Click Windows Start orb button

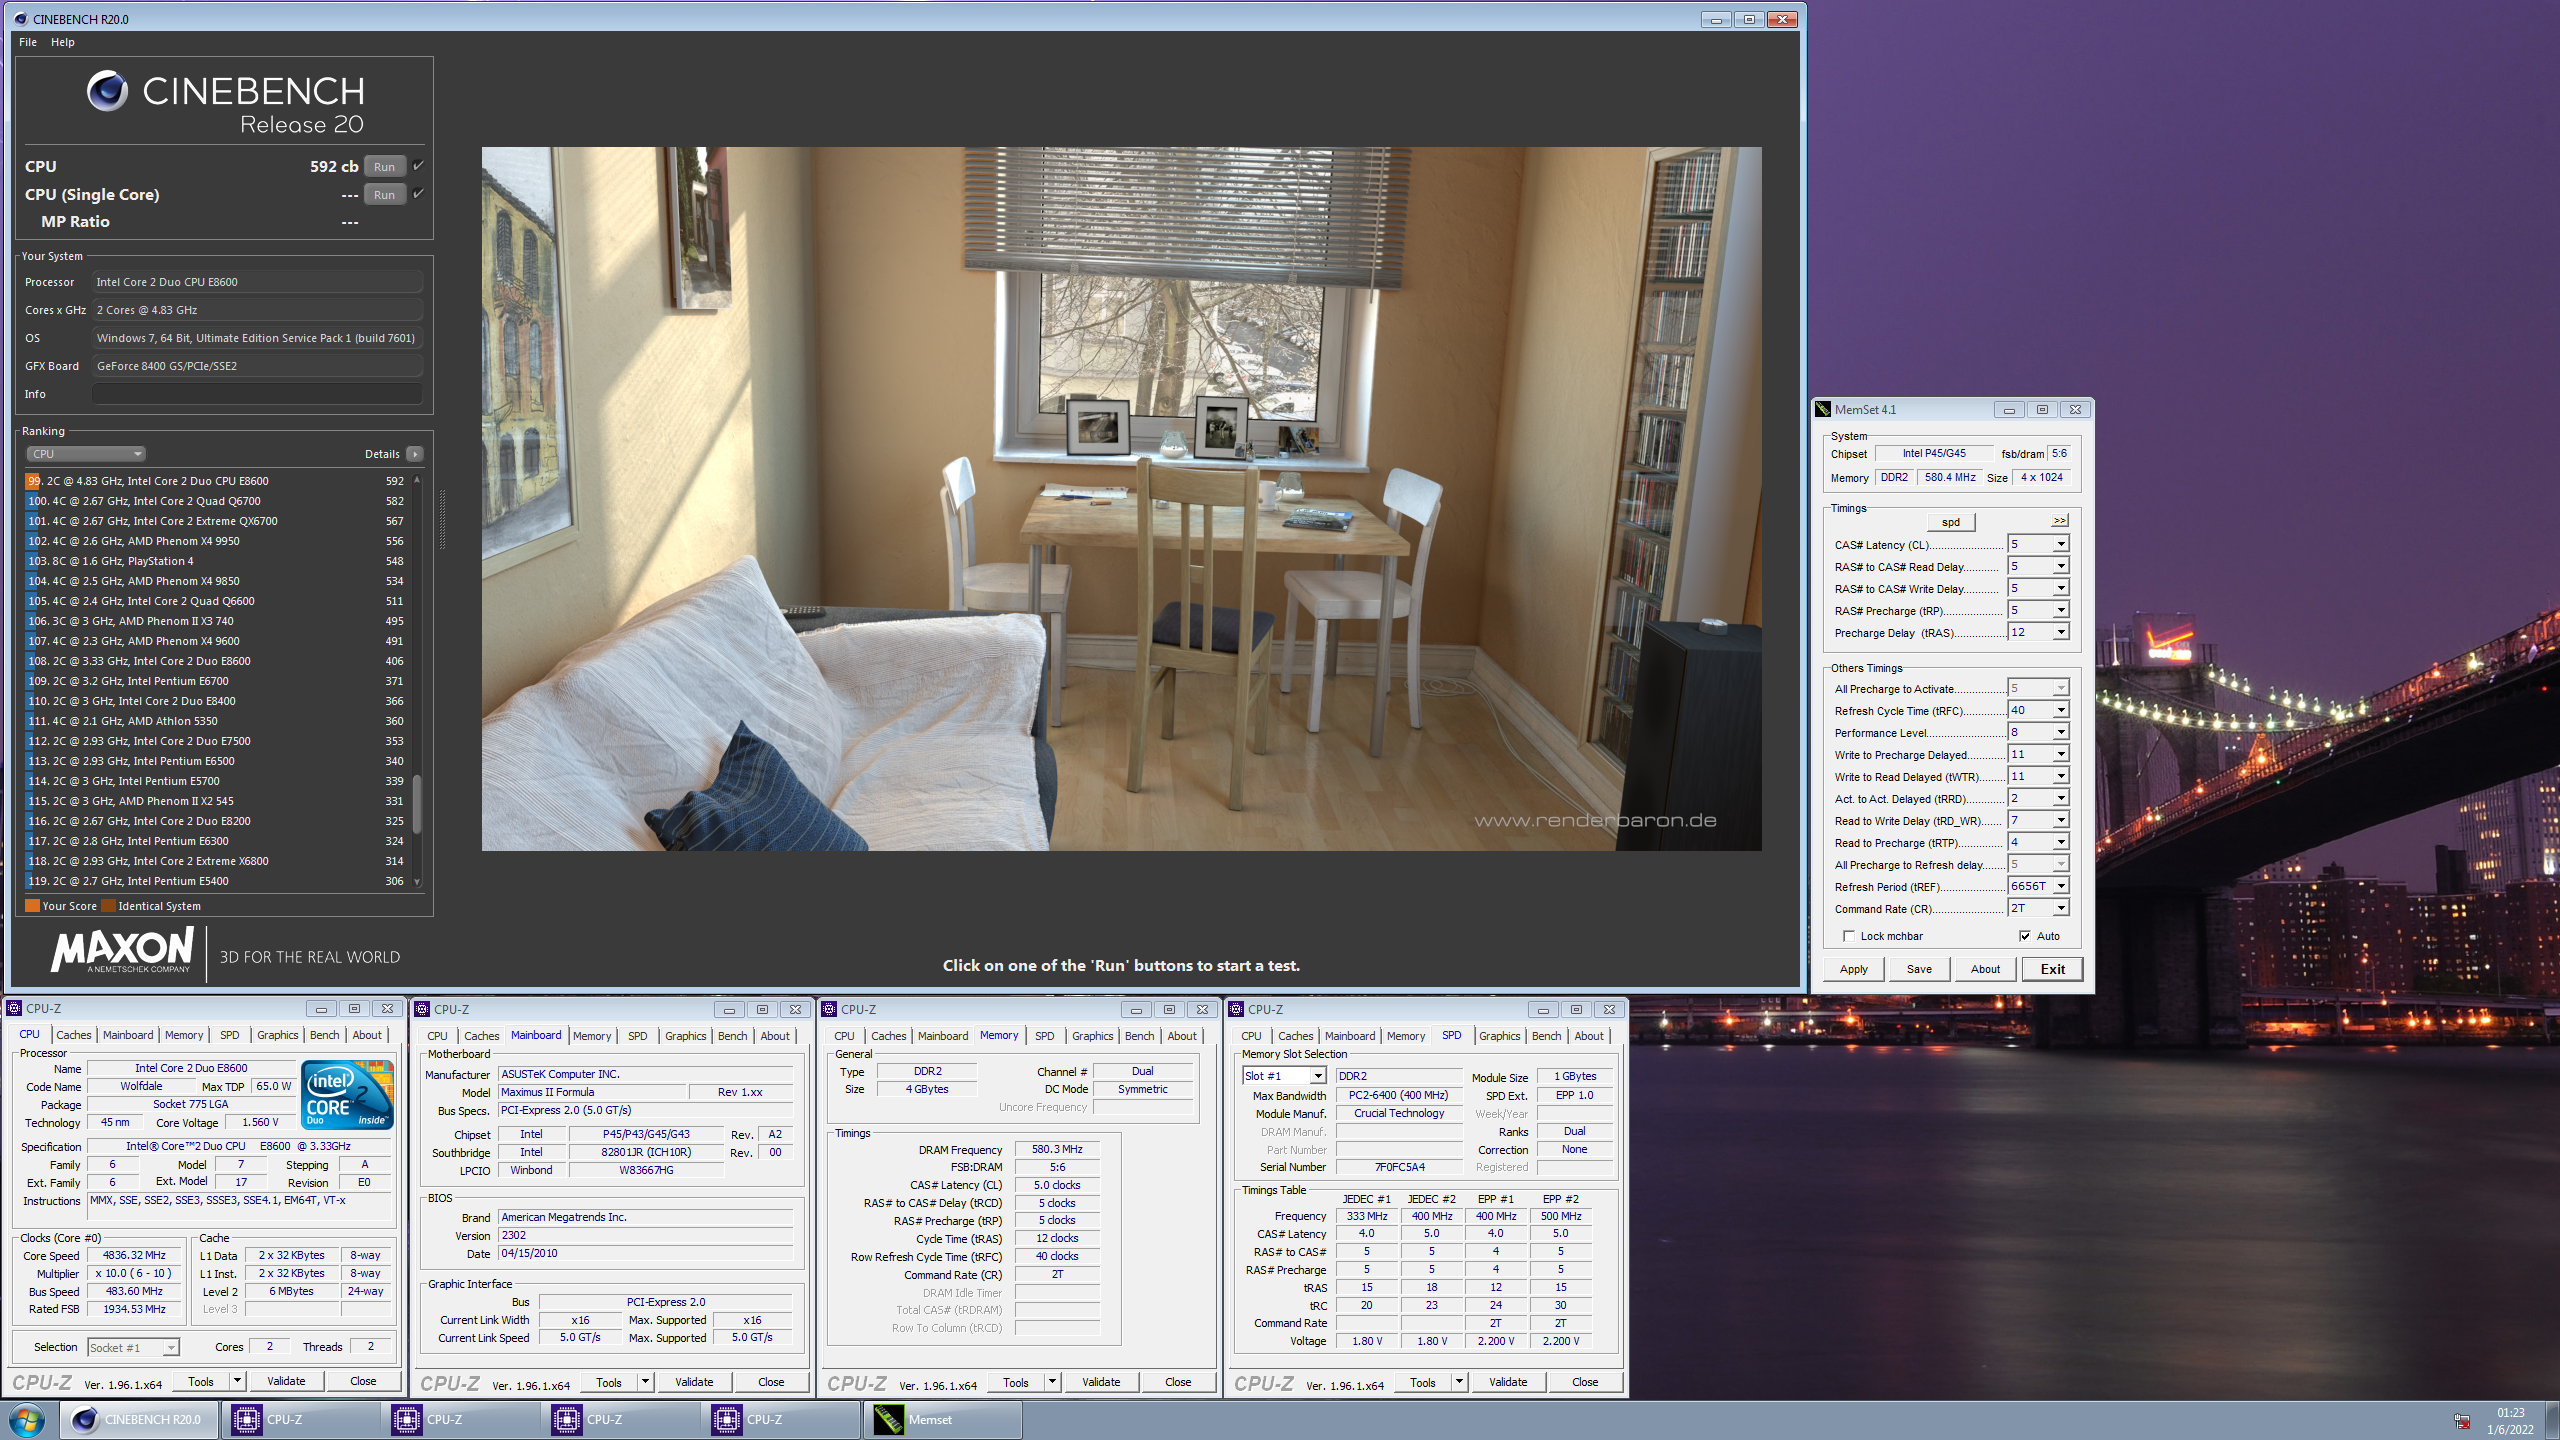coord(27,1420)
